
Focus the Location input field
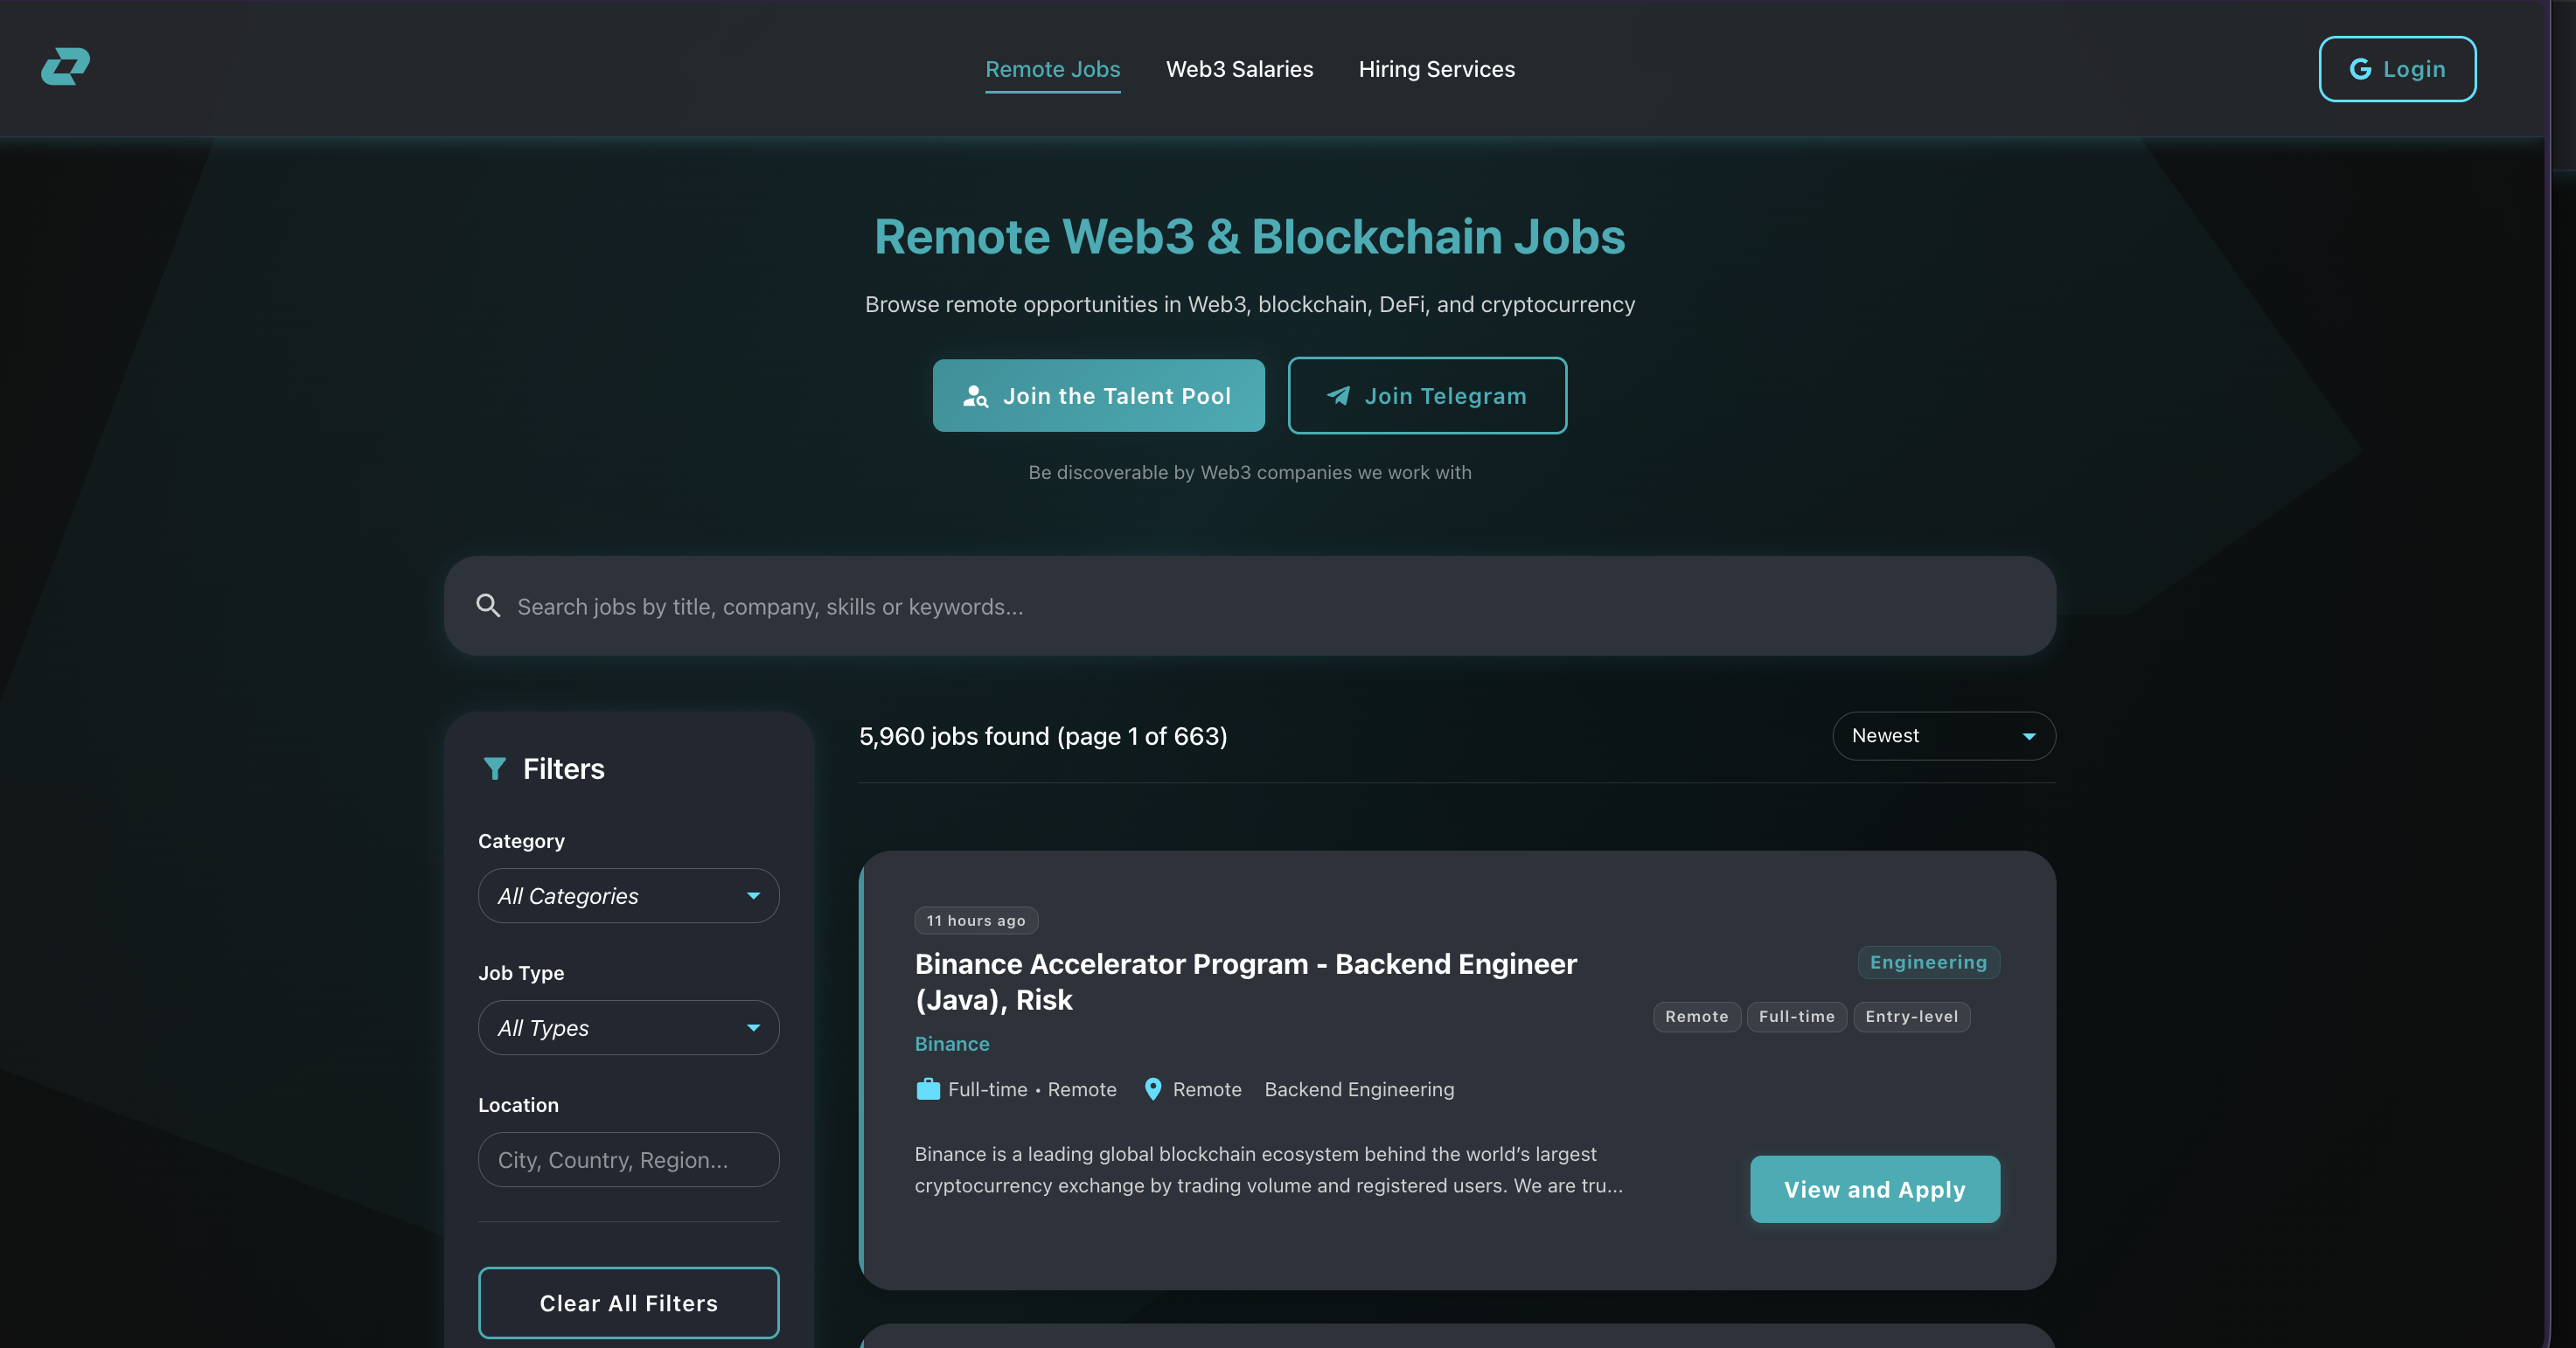point(628,1160)
